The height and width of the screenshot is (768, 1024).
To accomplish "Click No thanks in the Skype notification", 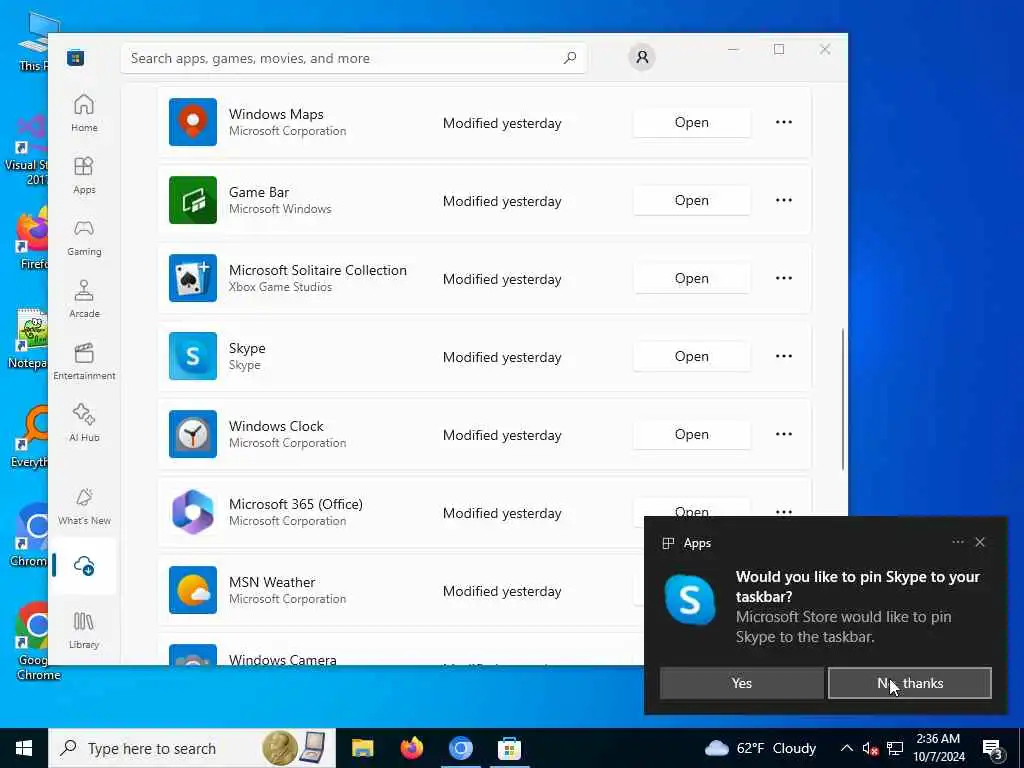I will point(910,683).
